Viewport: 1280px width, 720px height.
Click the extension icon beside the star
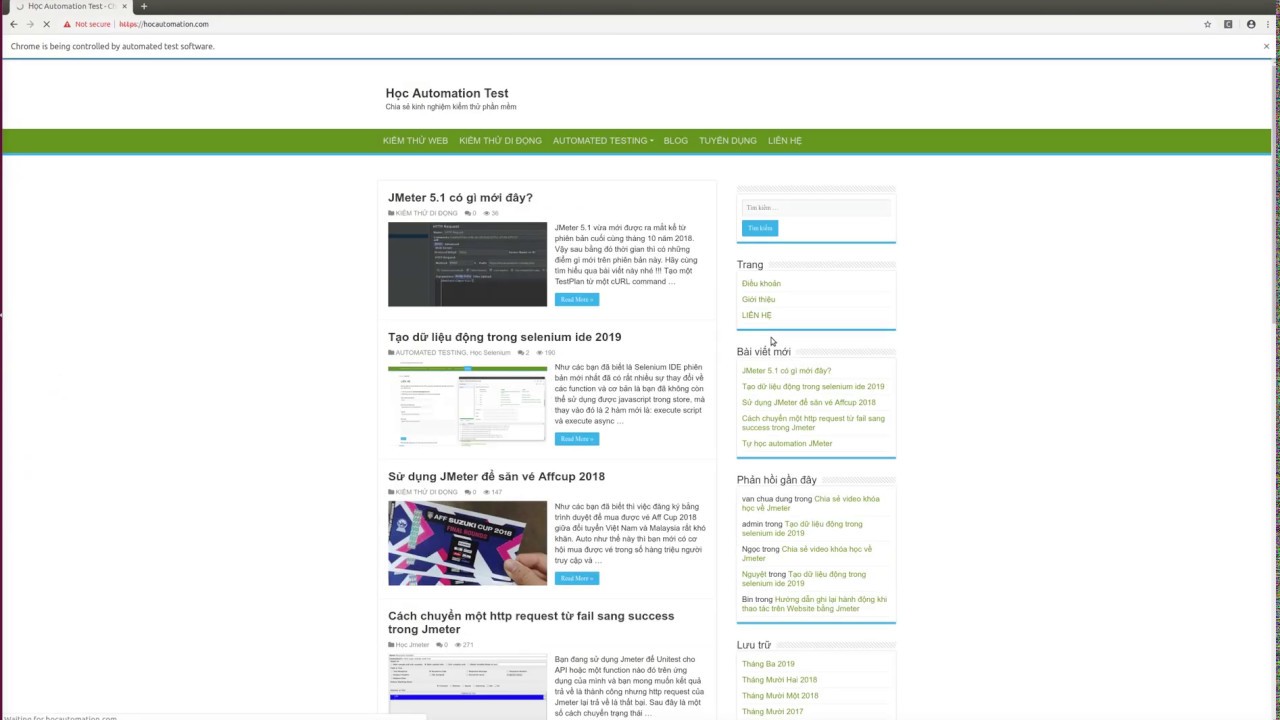point(1228,24)
